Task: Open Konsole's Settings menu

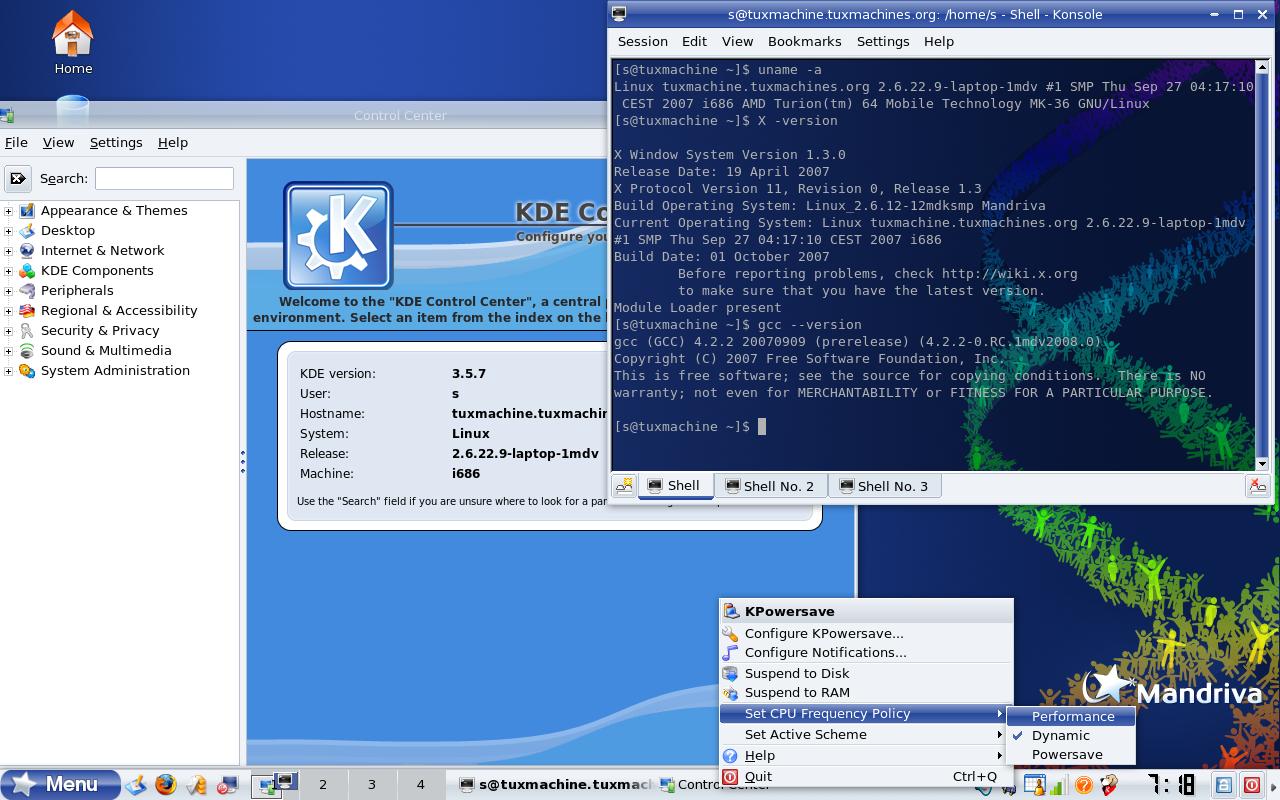Action: point(883,42)
